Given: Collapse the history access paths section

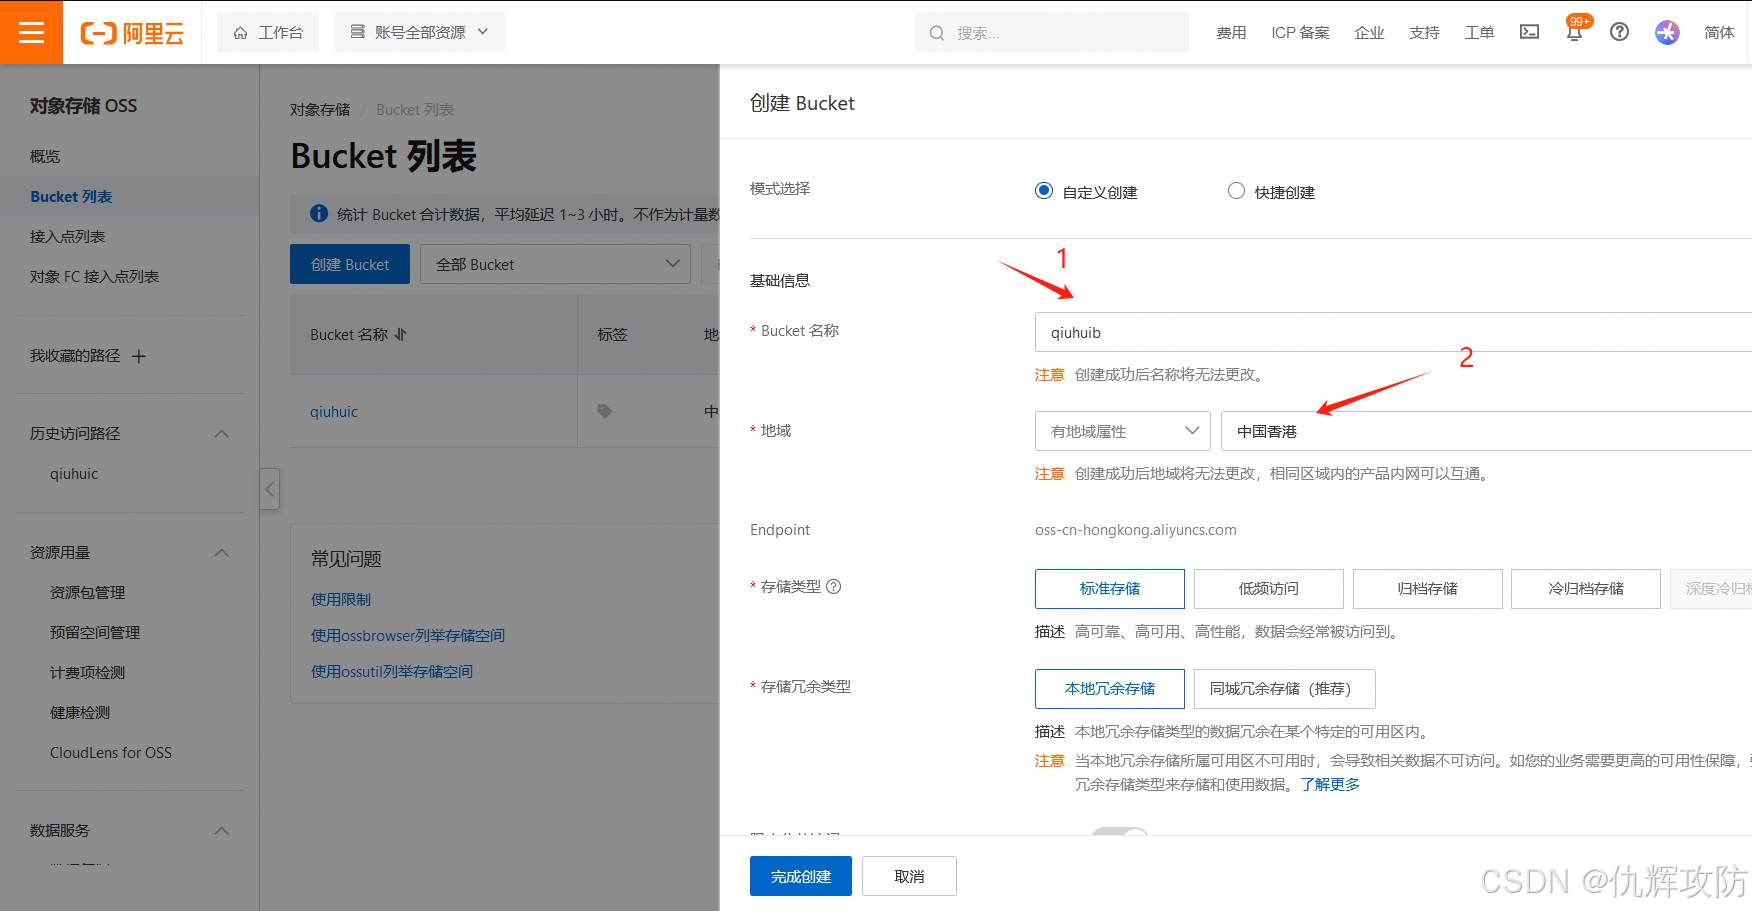Looking at the screenshot, I should [222, 434].
